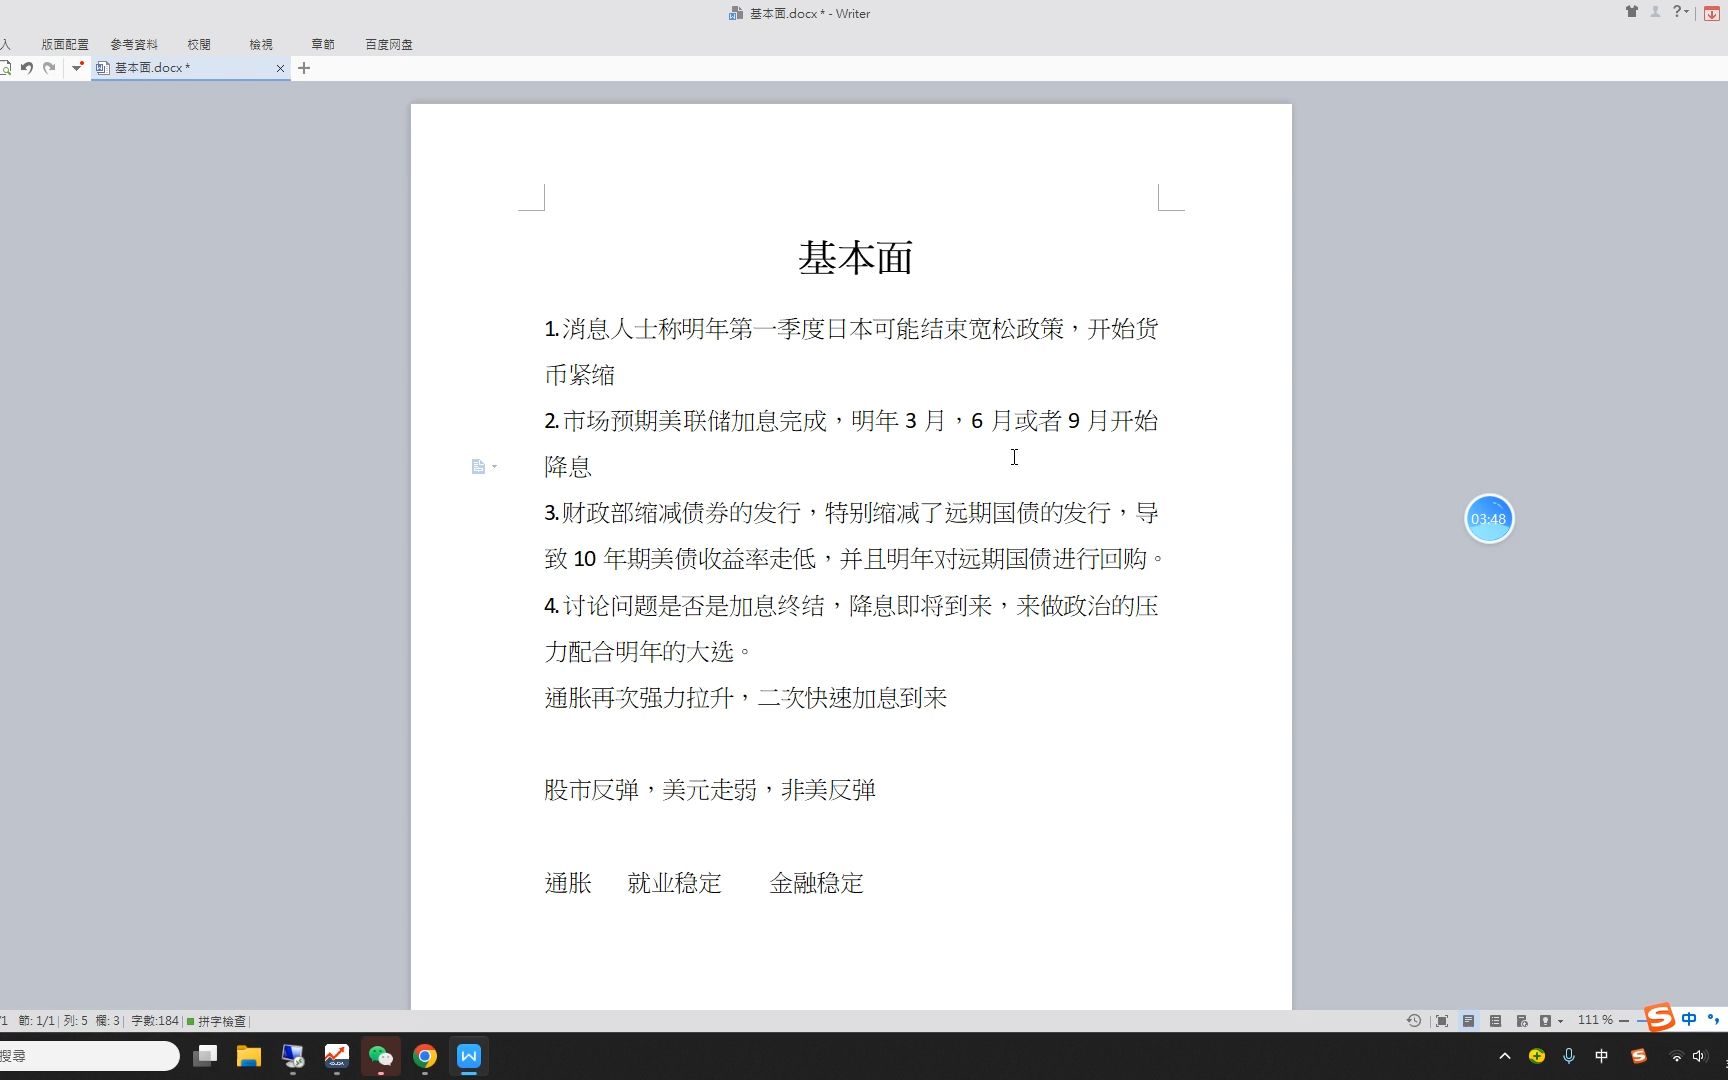This screenshot has height=1080, width=1728.
Task: Open File Explorer from the taskbar
Action: click(x=249, y=1056)
